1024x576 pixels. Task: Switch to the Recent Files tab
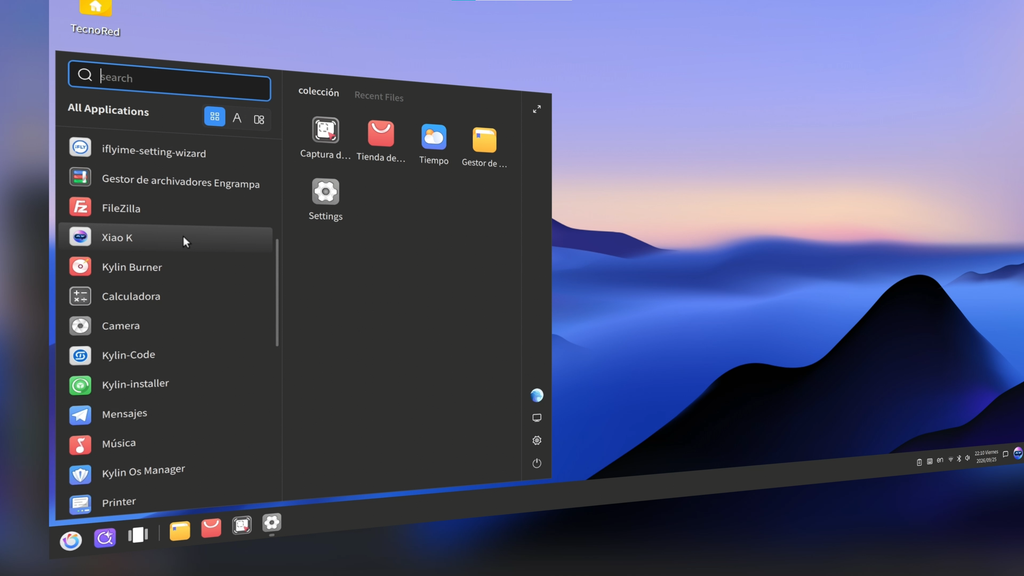pos(379,97)
